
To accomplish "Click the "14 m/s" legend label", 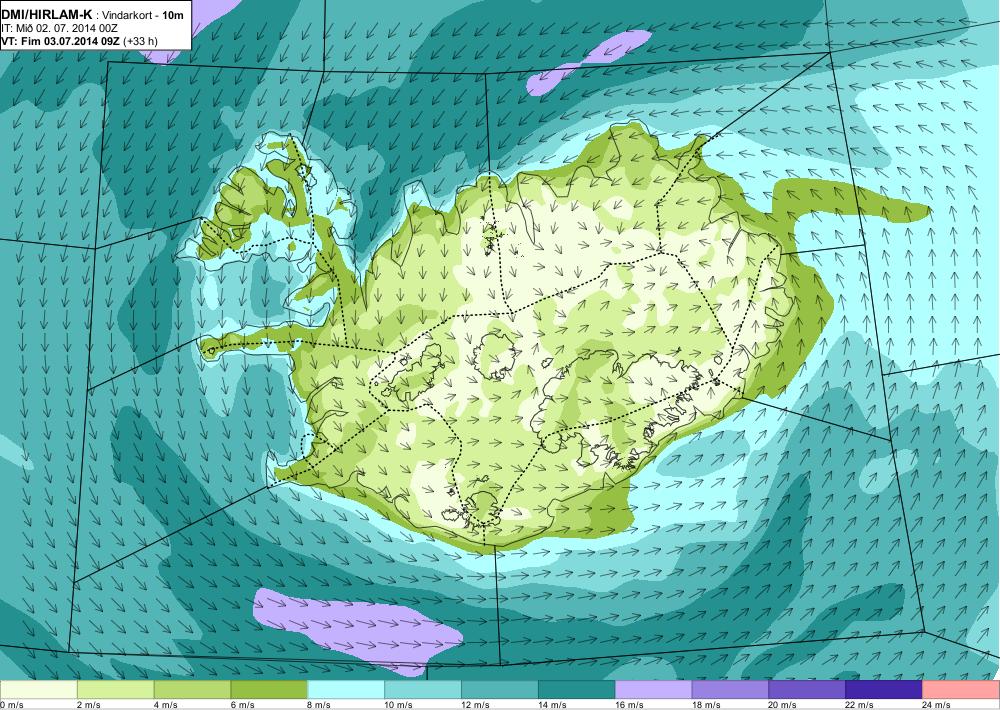I will pos(553,704).
